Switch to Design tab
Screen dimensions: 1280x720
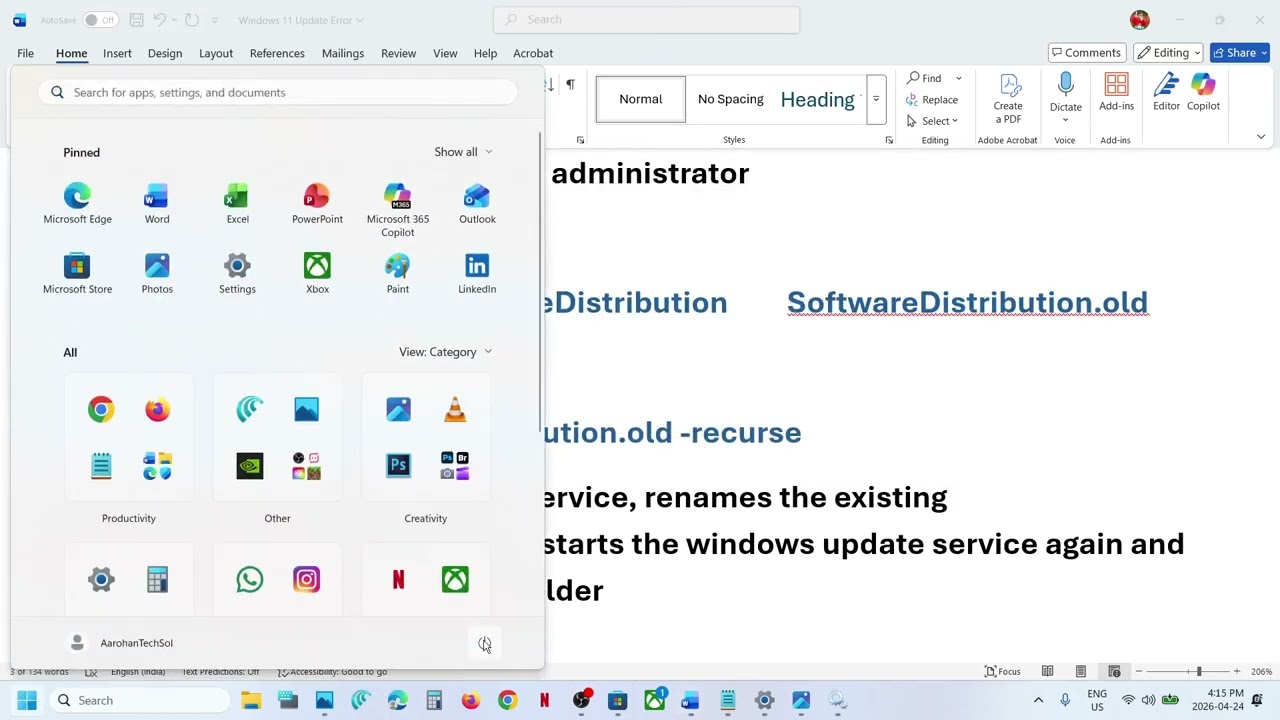pos(165,53)
